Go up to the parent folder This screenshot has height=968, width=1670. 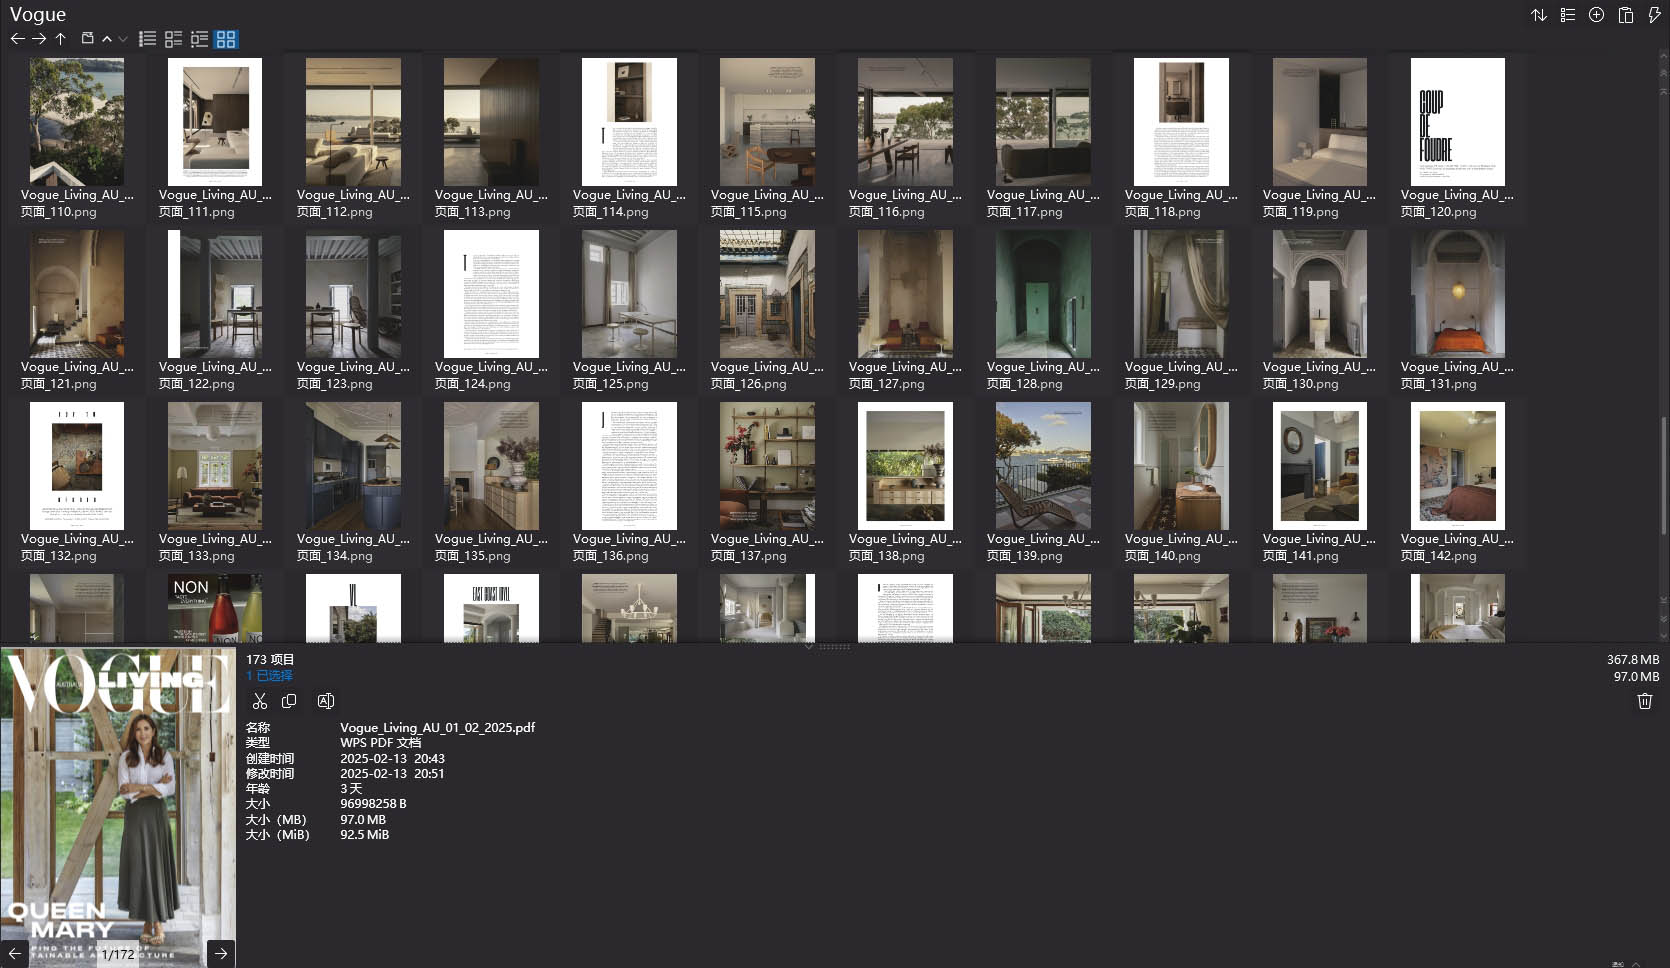click(x=60, y=39)
